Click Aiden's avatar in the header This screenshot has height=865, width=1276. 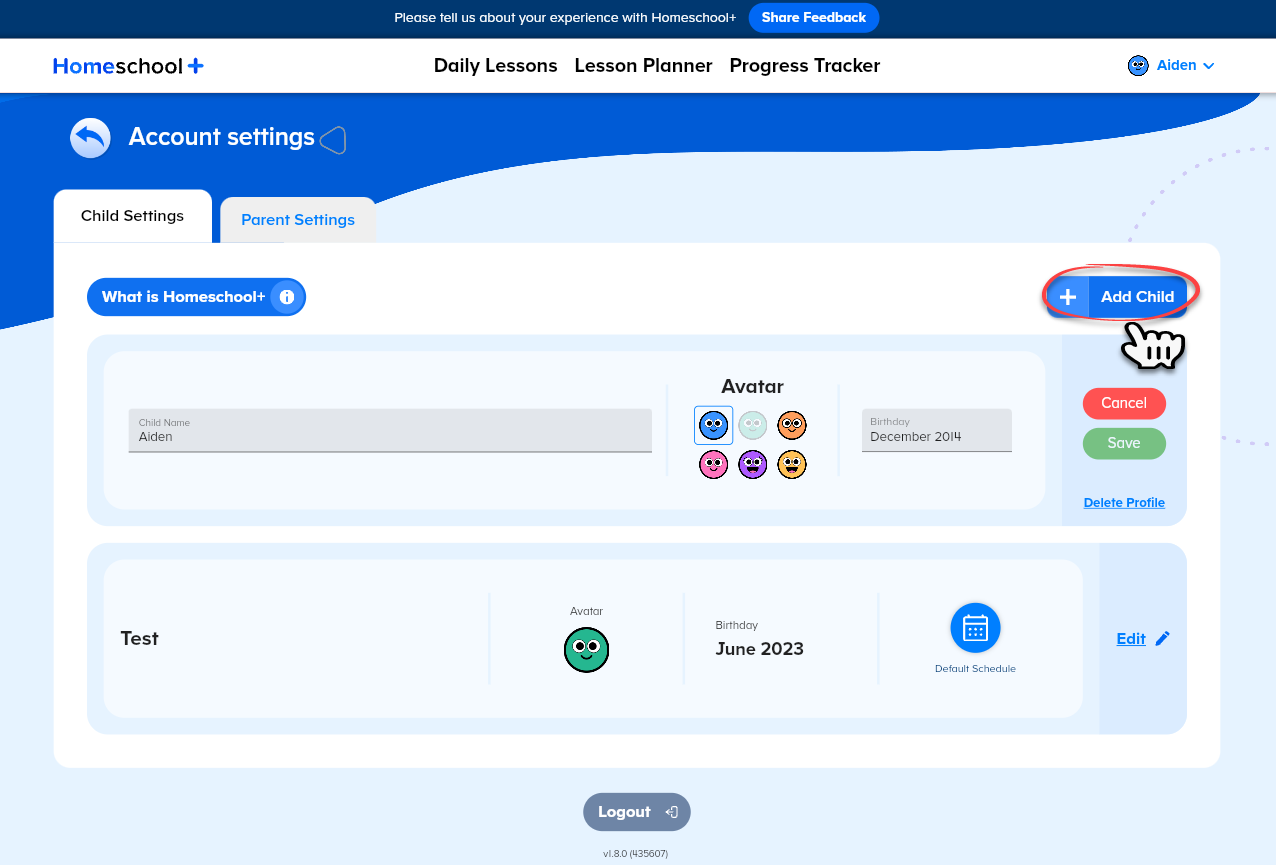[1138, 66]
